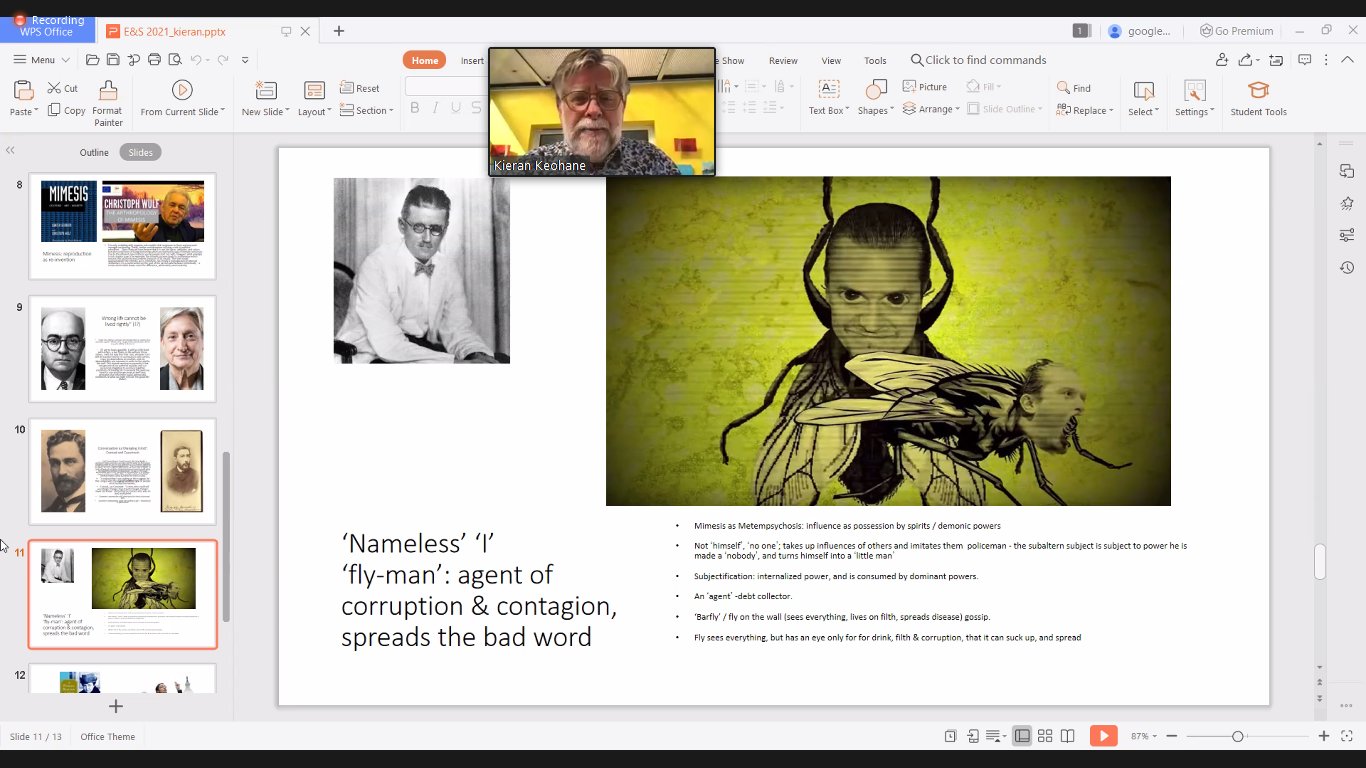Click the Save icon in quick access toolbar
The image size is (1366, 768).
click(113, 60)
